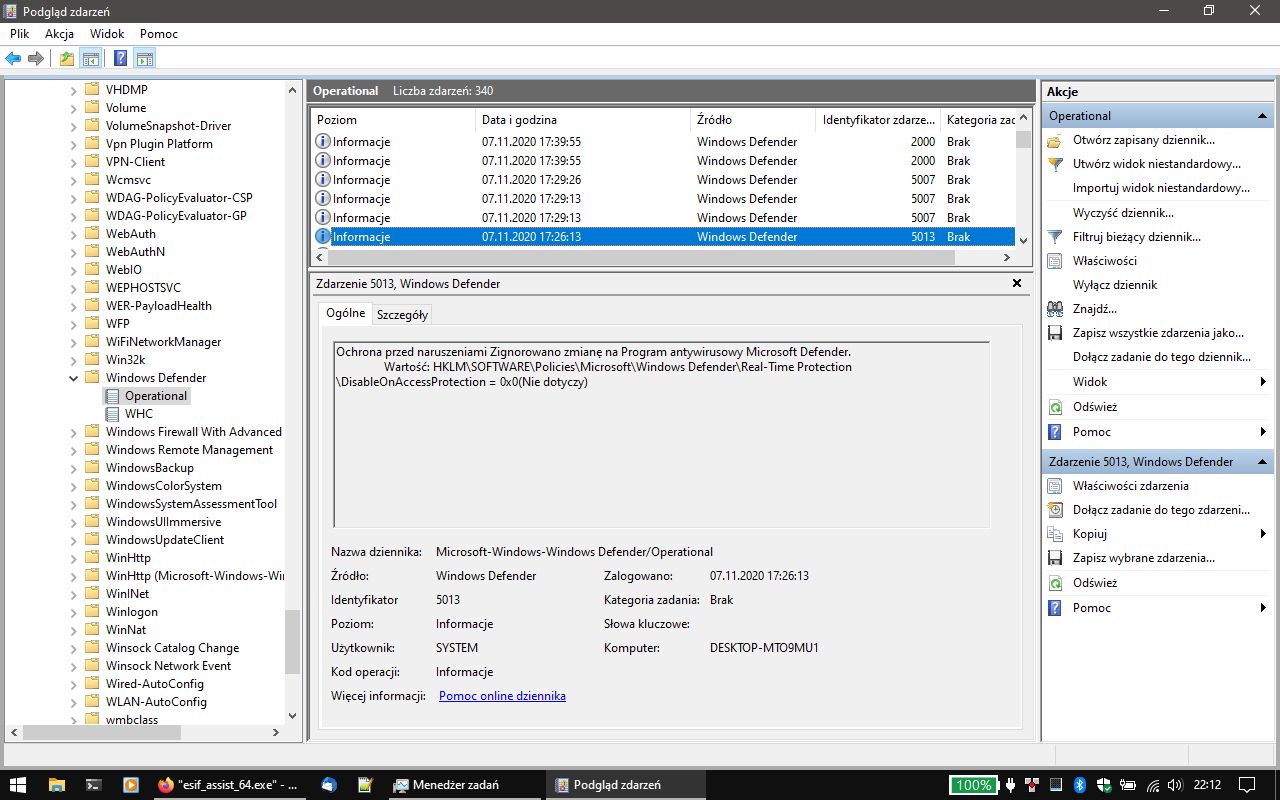This screenshot has width=1280, height=800.
Task: Click the filter icon for Filtruj bieżący dziennik
Action: 1054,237
